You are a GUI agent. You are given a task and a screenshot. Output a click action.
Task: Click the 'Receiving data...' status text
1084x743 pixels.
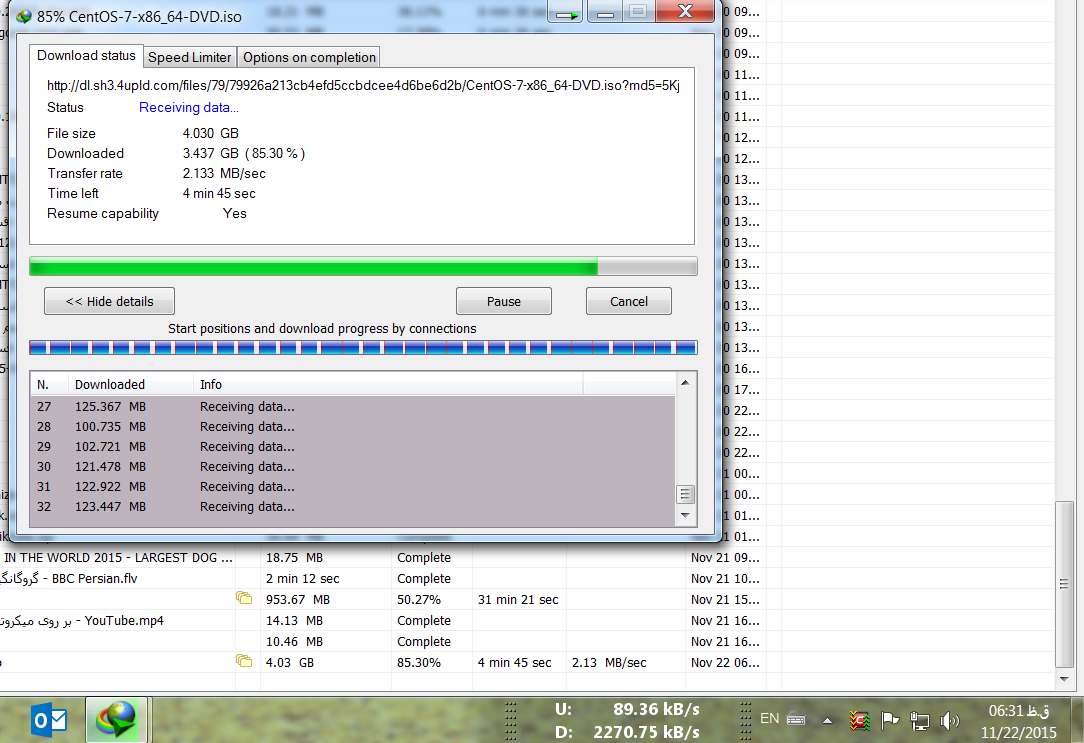(x=189, y=107)
